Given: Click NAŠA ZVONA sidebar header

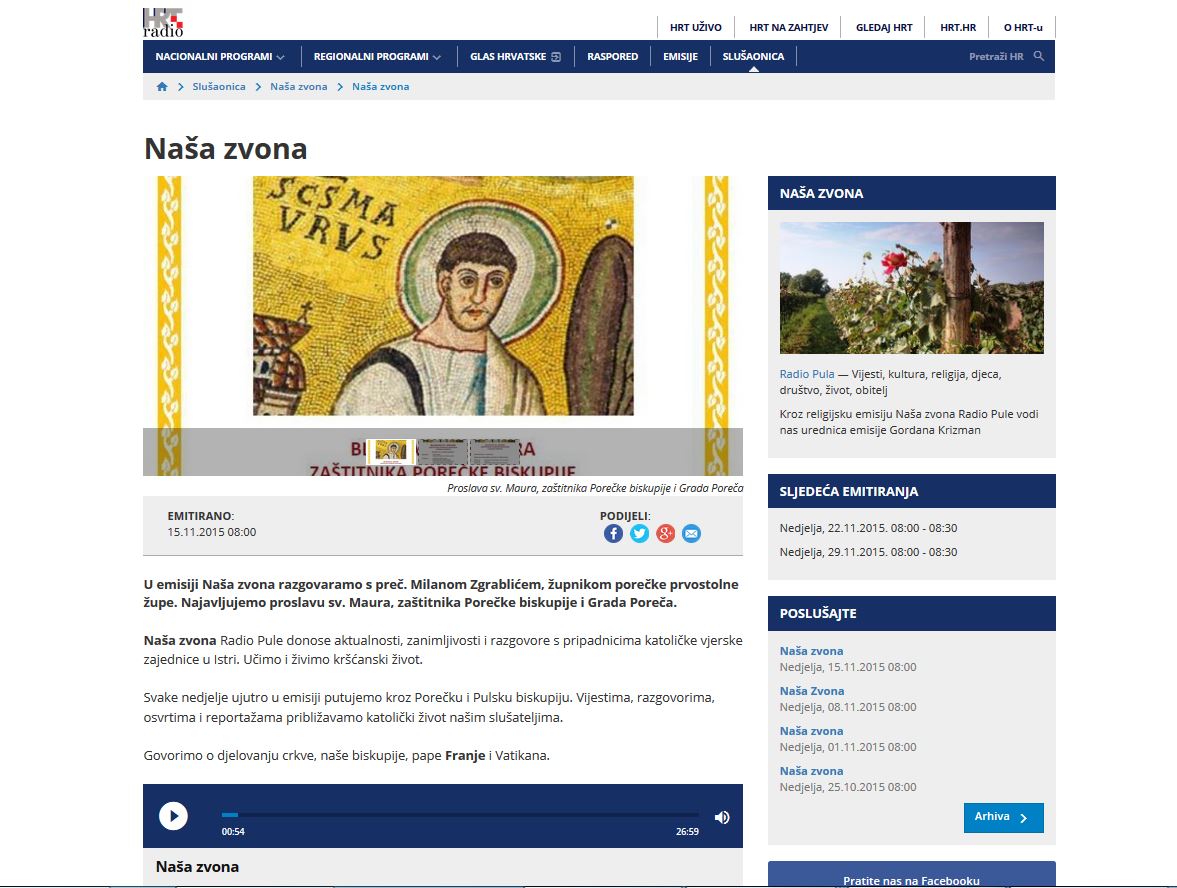Looking at the screenshot, I should click(911, 193).
